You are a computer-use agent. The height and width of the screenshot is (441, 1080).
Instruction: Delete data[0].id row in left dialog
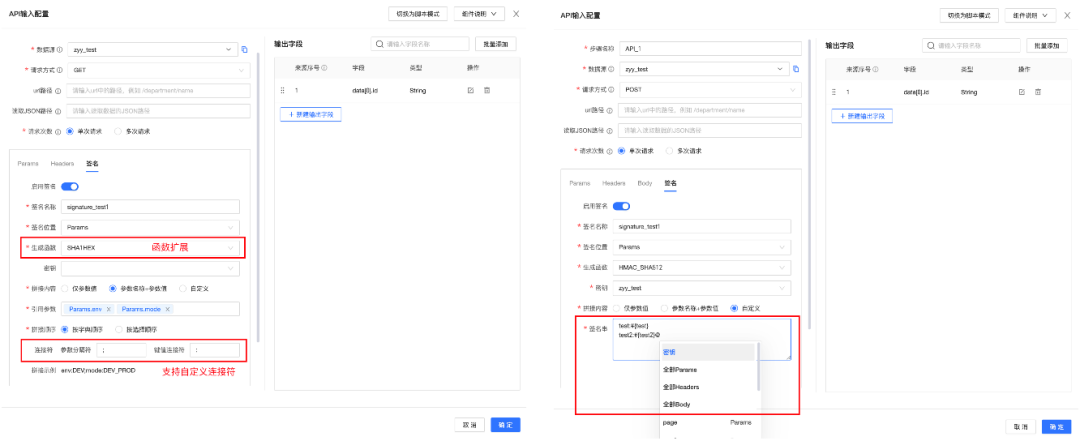pyautogui.click(x=487, y=90)
